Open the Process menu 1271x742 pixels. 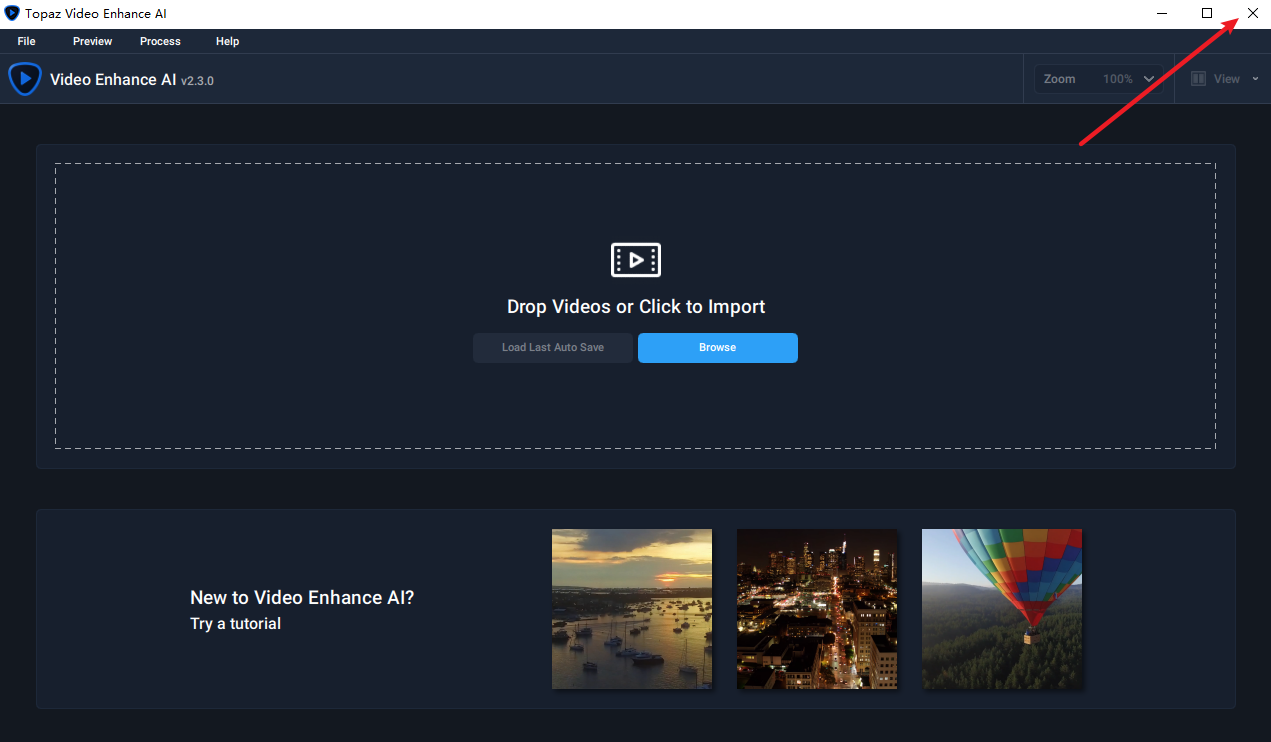tap(160, 41)
